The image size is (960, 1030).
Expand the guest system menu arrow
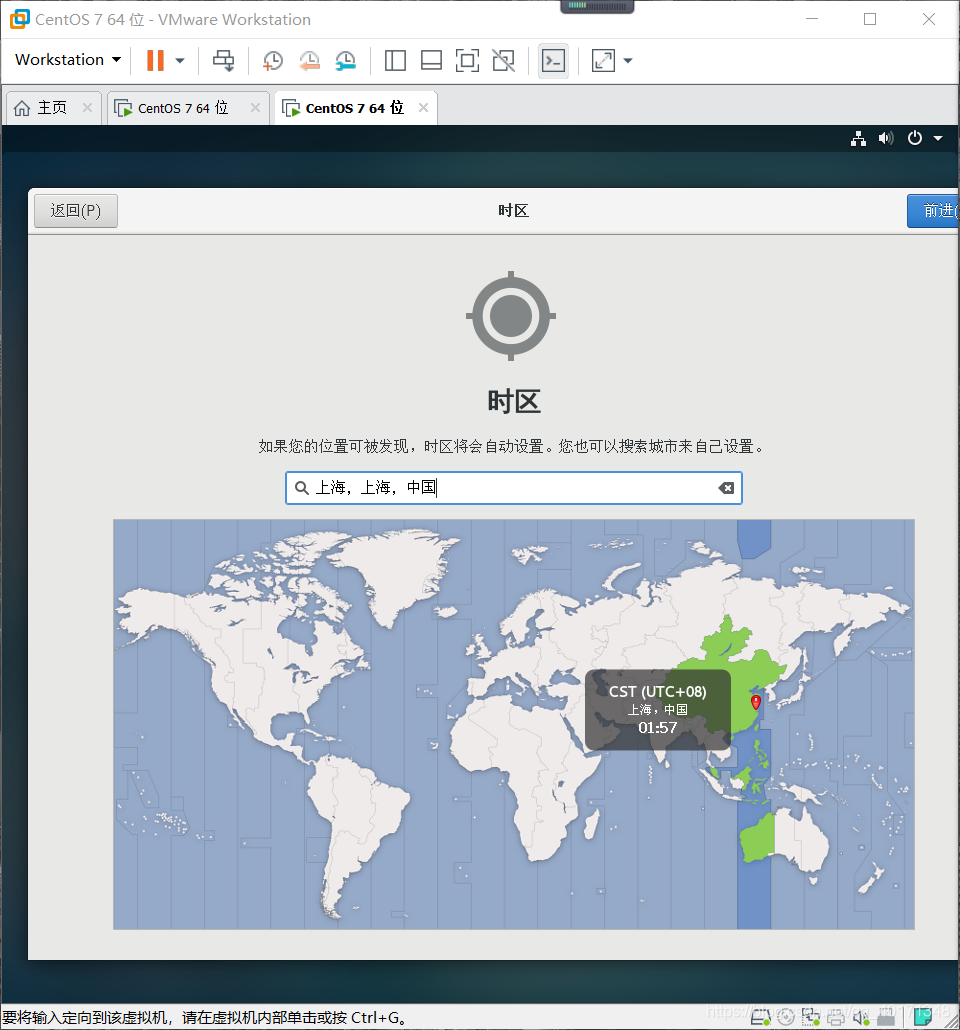pyautogui.click(x=938, y=138)
